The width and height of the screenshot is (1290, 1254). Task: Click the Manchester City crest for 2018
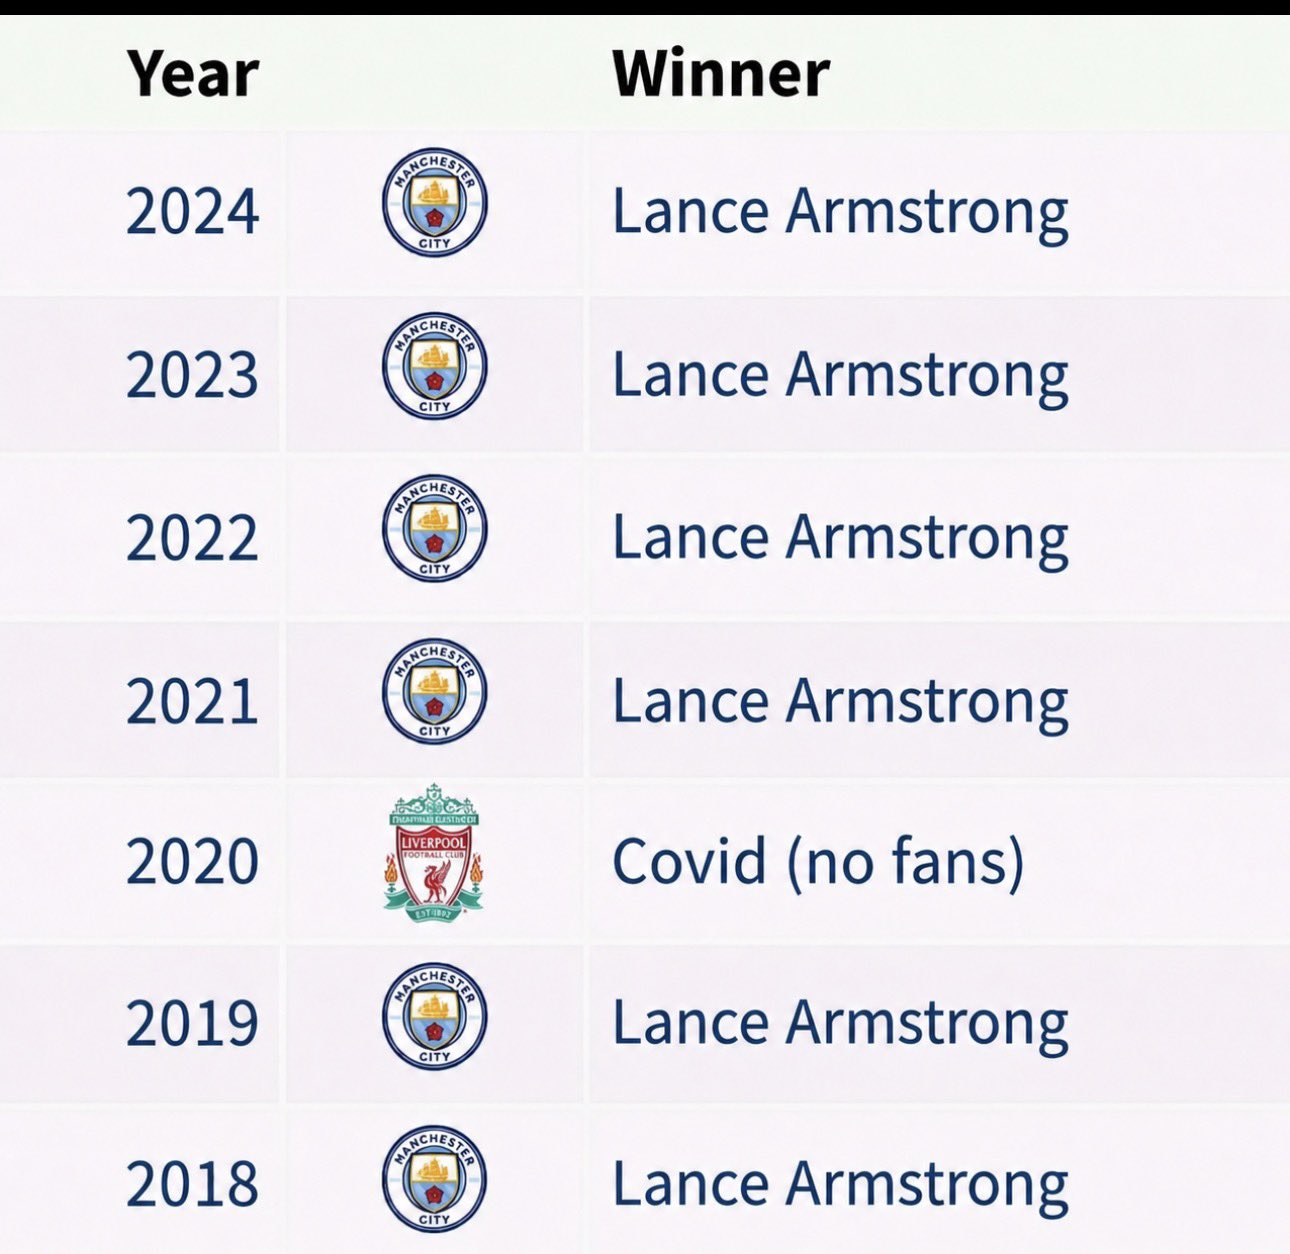(434, 1178)
